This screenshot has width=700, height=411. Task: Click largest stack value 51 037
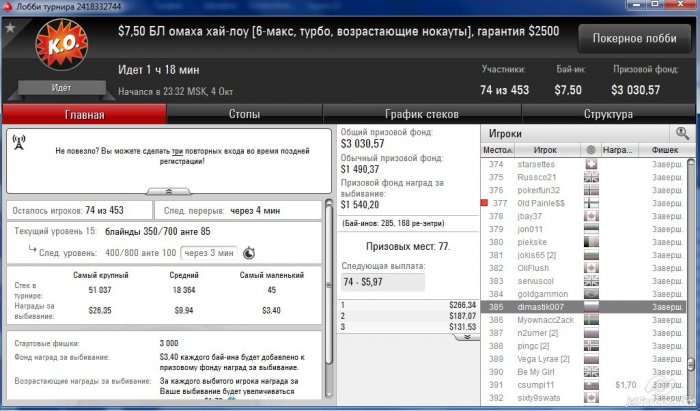click(x=100, y=290)
